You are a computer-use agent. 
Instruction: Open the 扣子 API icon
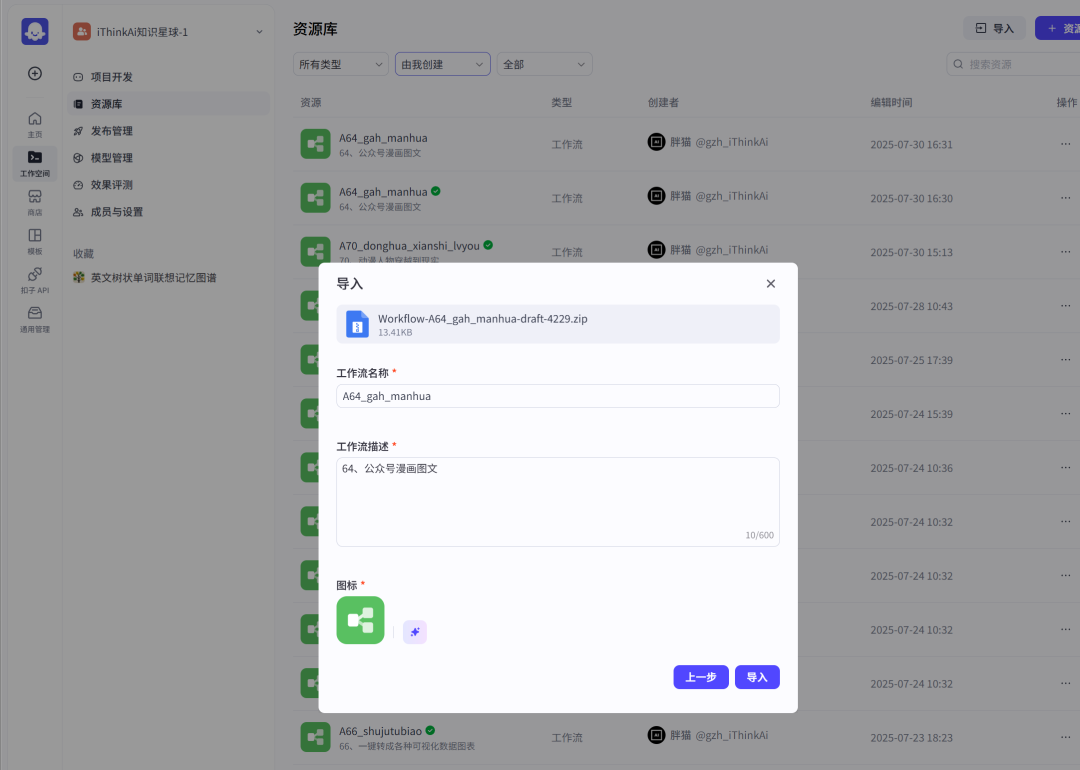34,280
